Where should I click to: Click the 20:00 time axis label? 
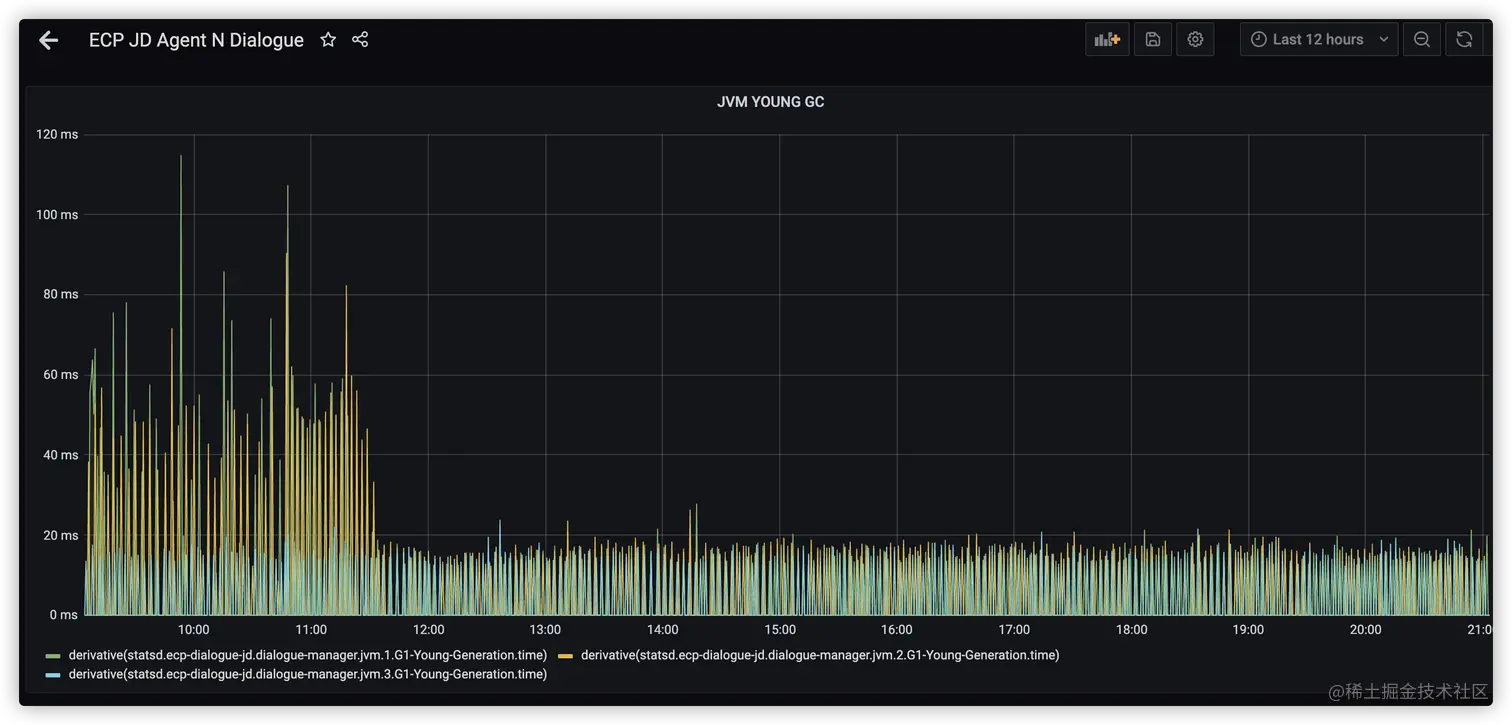point(1366,630)
